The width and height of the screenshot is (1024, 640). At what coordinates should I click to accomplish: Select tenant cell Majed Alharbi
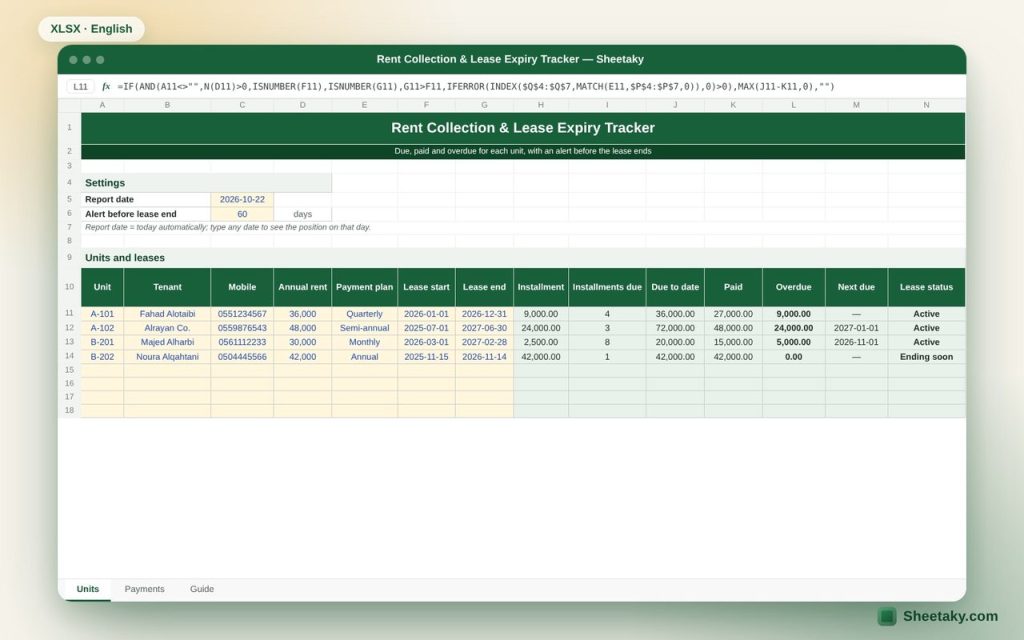click(167, 342)
